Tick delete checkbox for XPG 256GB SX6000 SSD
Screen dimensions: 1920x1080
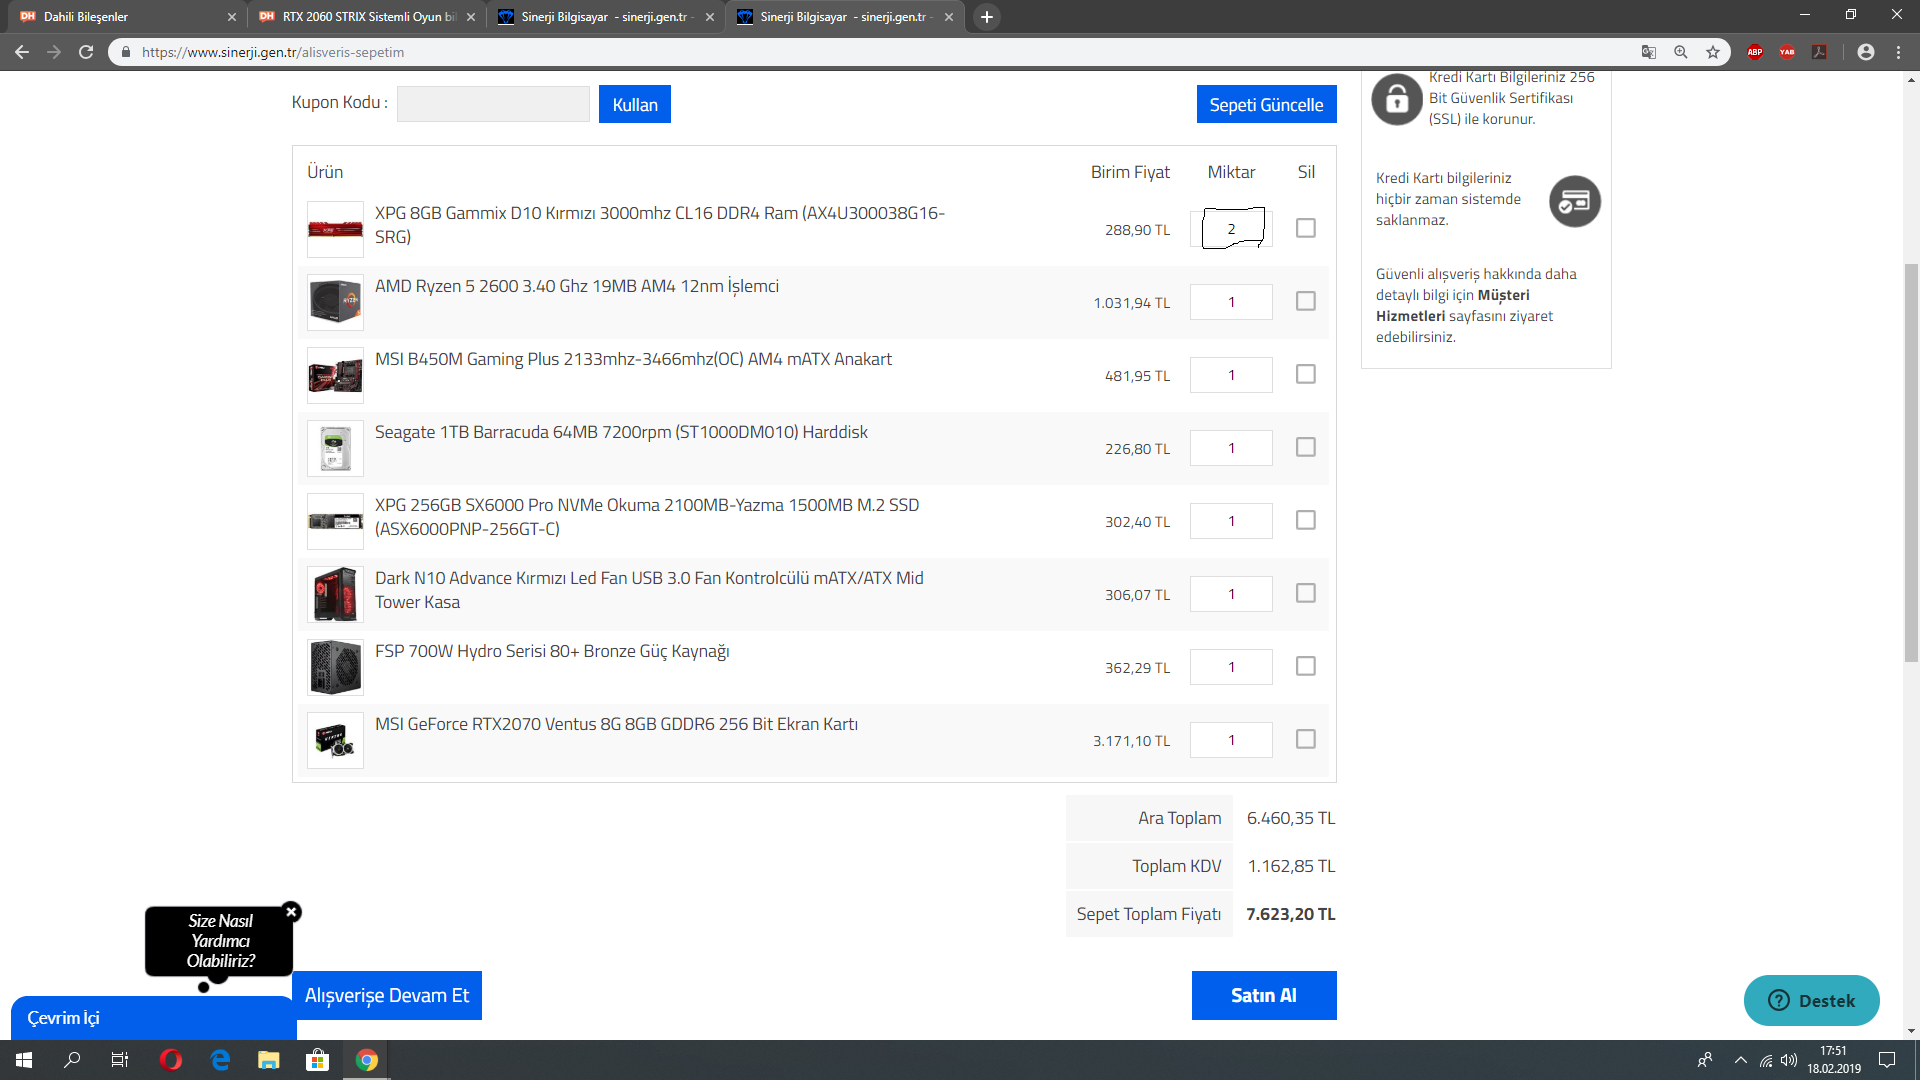(x=1306, y=520)
